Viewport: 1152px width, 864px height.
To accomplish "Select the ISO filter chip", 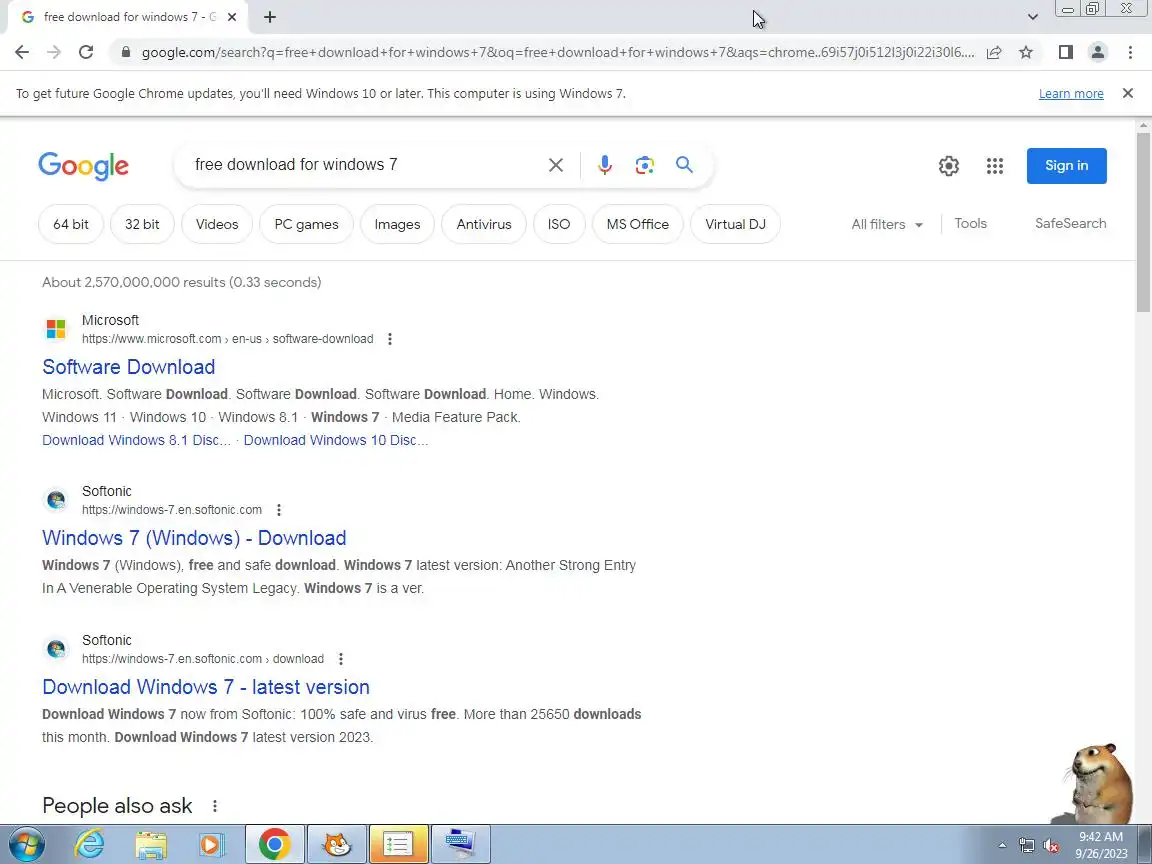I will [x=558, y=224].
